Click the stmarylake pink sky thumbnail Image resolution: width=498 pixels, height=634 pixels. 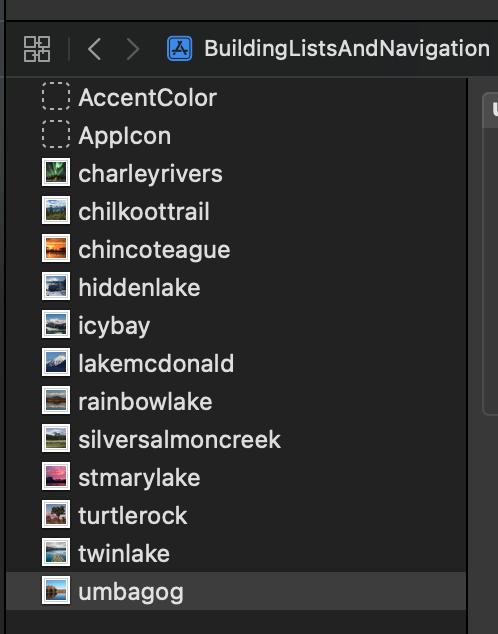tap(56, 476)
